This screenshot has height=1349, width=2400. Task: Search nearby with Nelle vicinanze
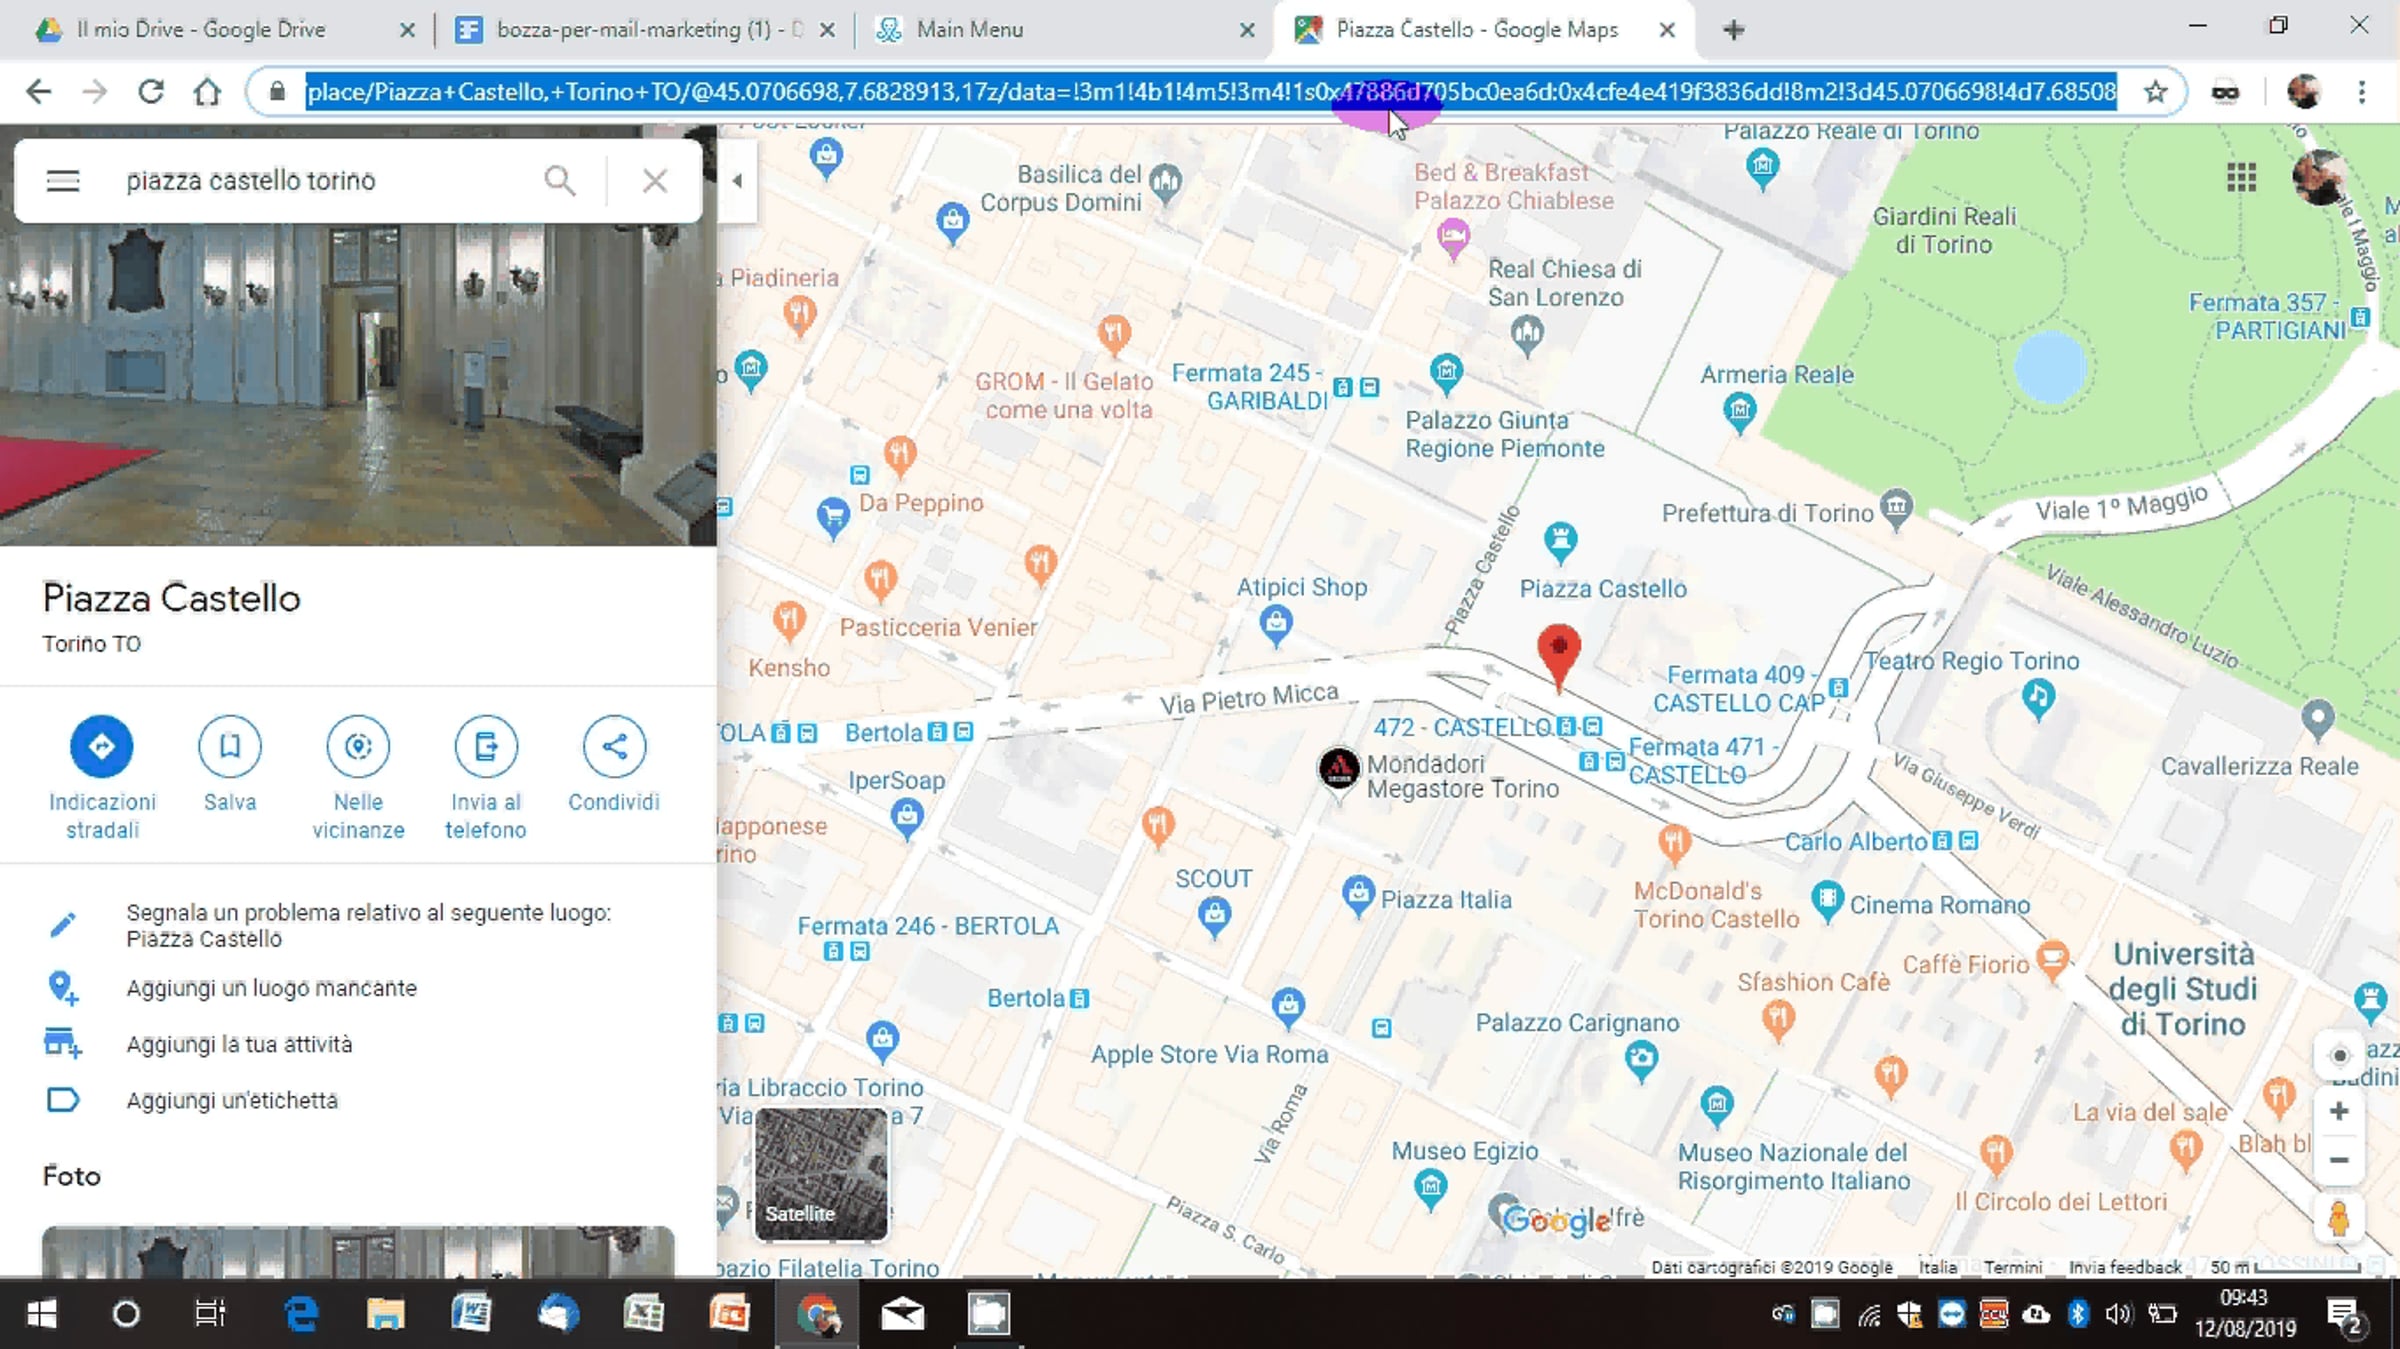coord(358,778)
